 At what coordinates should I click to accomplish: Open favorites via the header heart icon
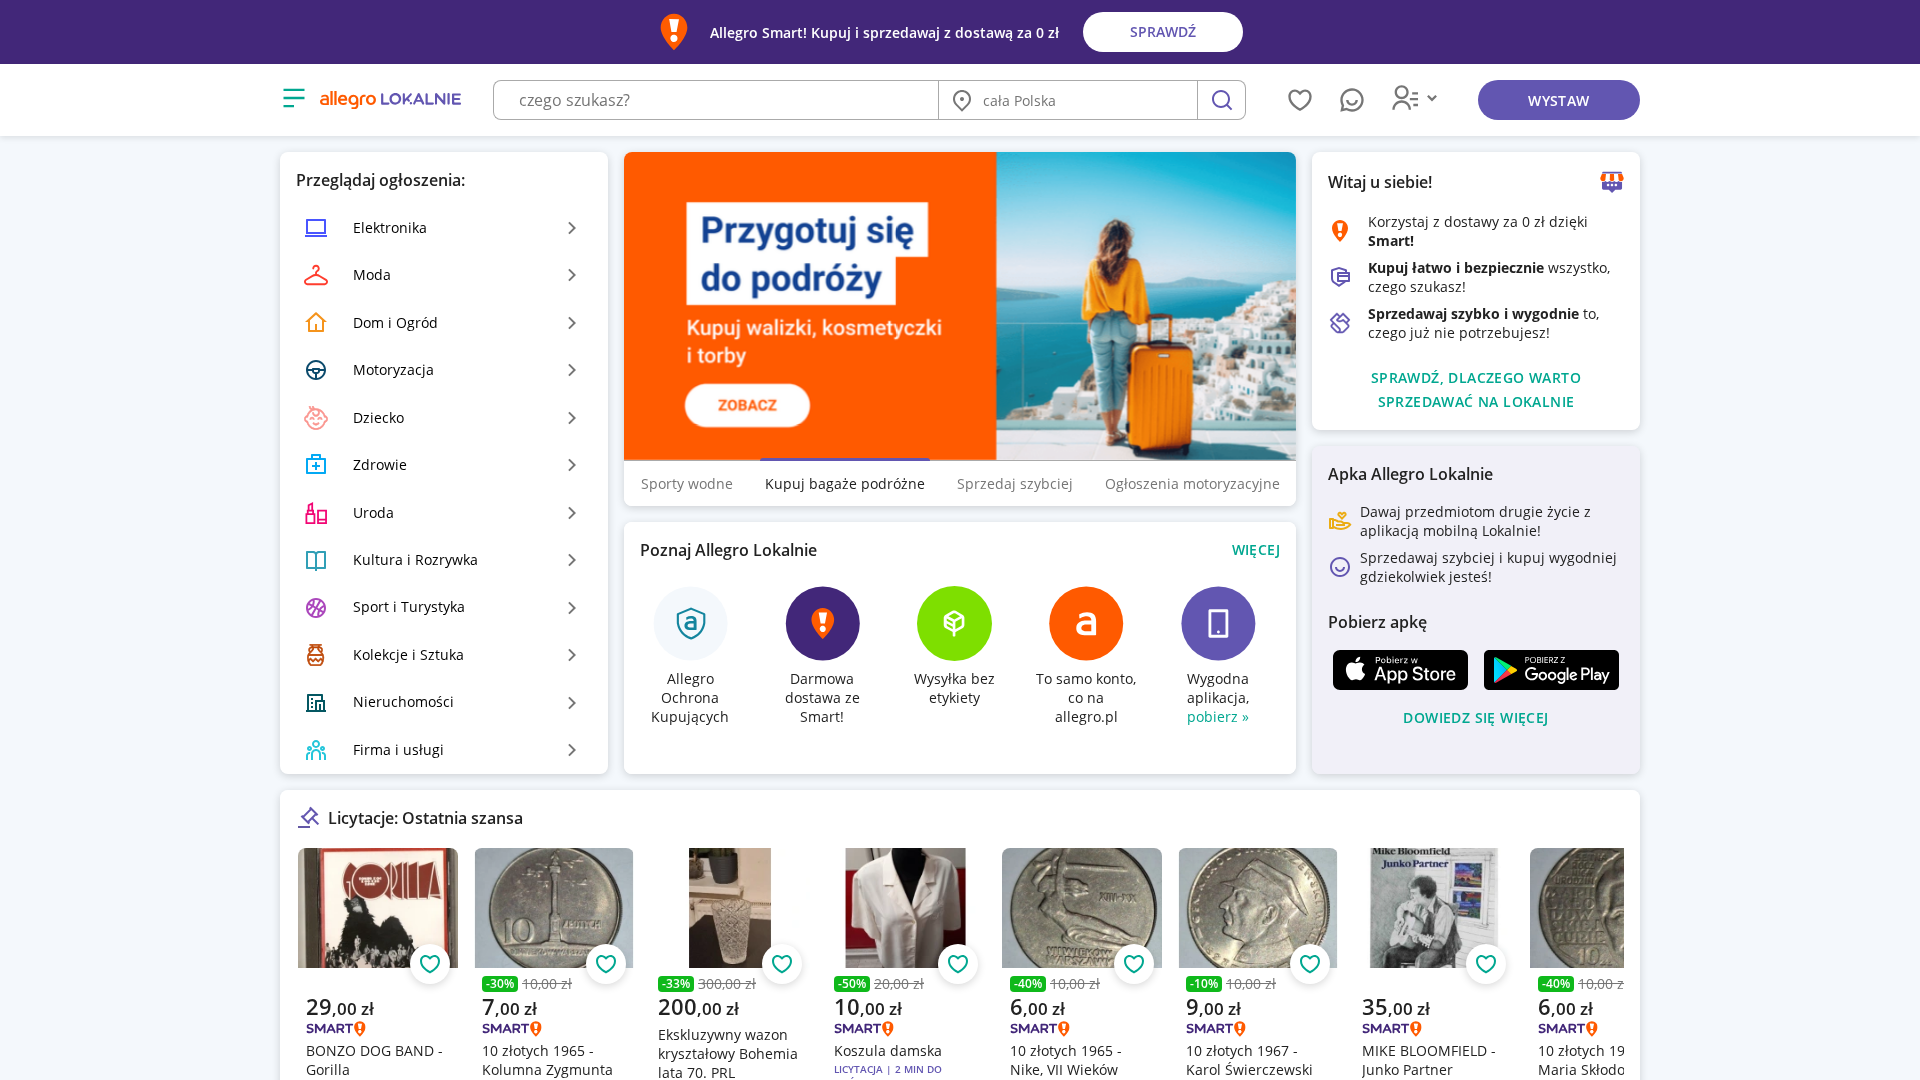[1299, 100]
